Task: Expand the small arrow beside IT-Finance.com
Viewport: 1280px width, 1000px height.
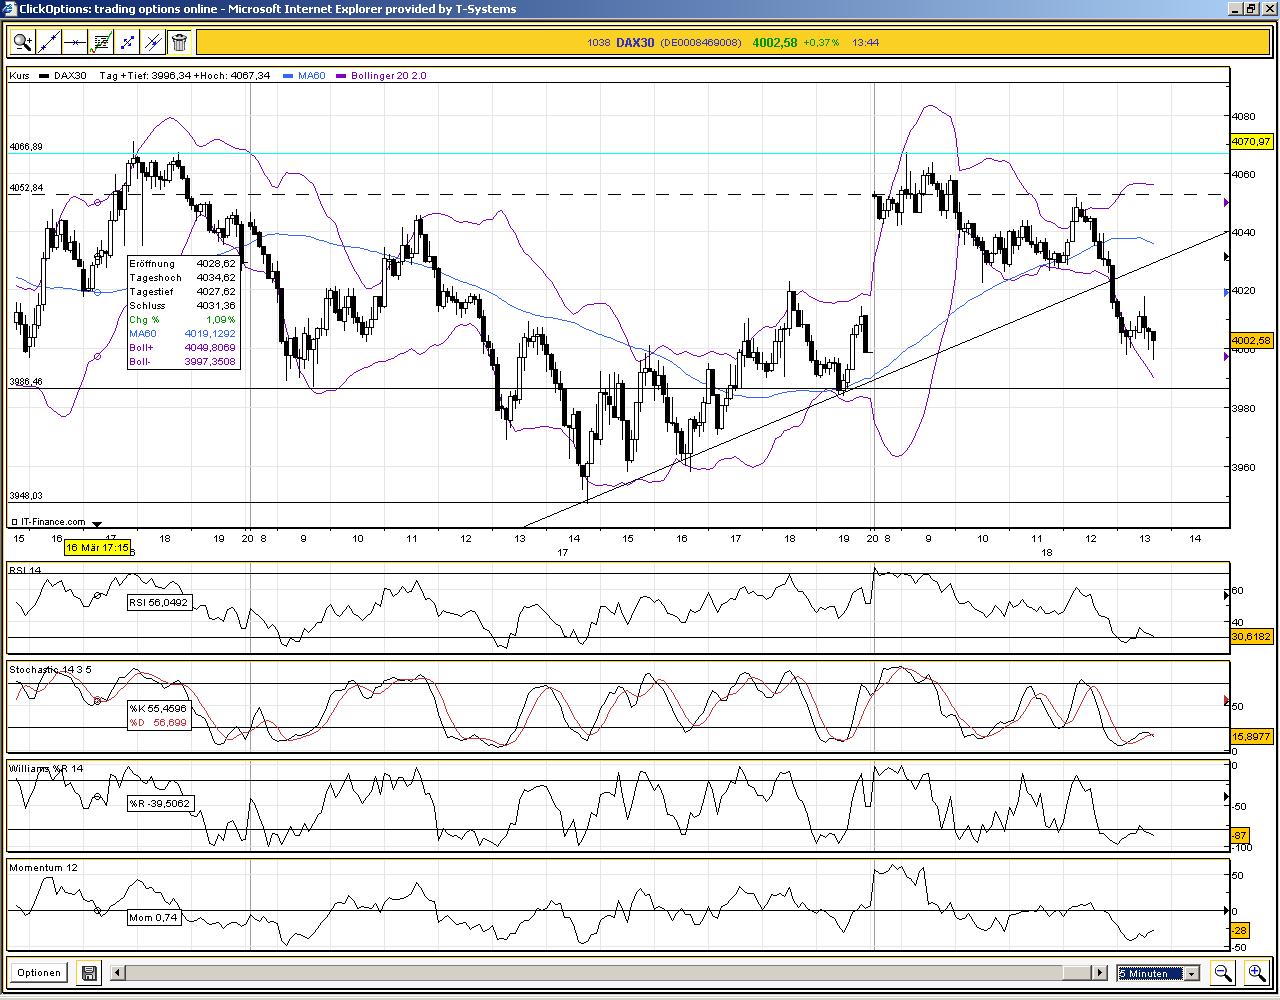Action: (x=97, y=523)
